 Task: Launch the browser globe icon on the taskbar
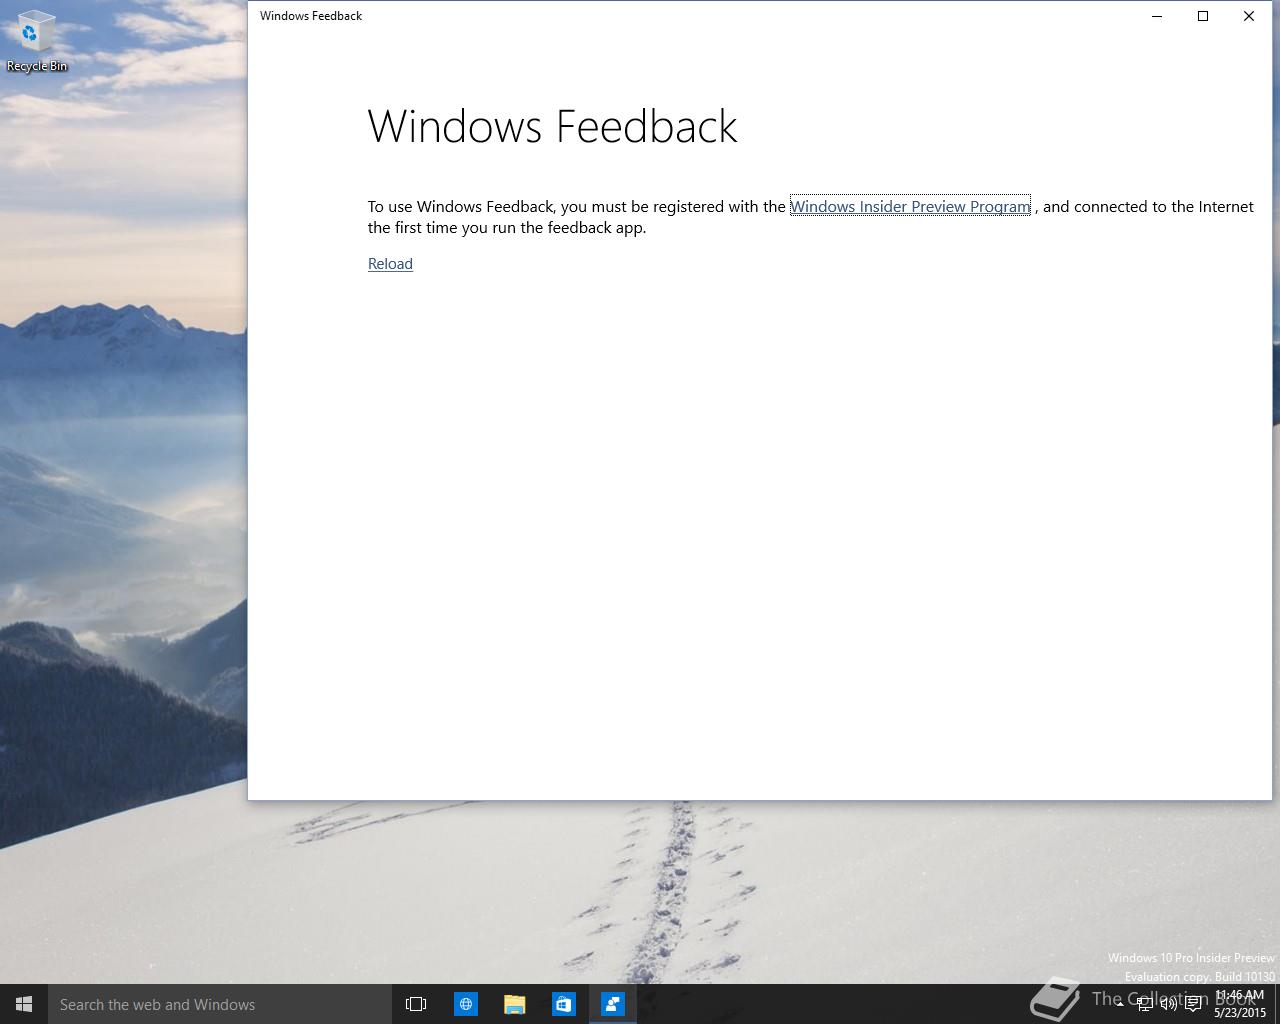tap(466, 1004)
